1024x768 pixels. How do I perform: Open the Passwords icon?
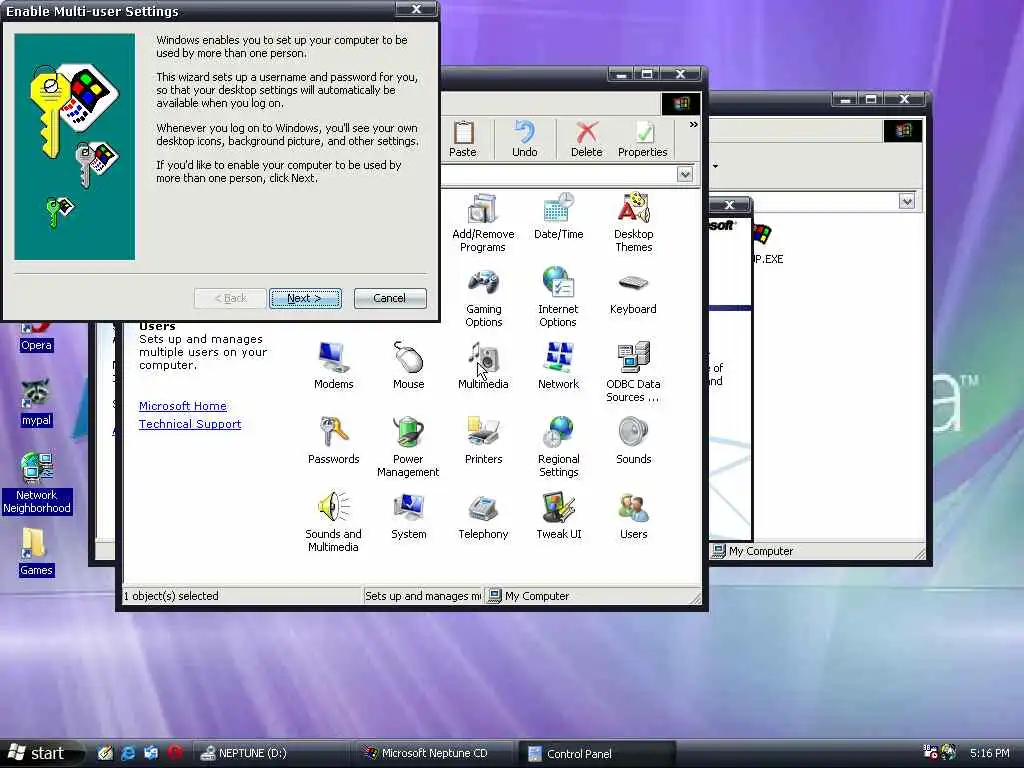point(333,441)
